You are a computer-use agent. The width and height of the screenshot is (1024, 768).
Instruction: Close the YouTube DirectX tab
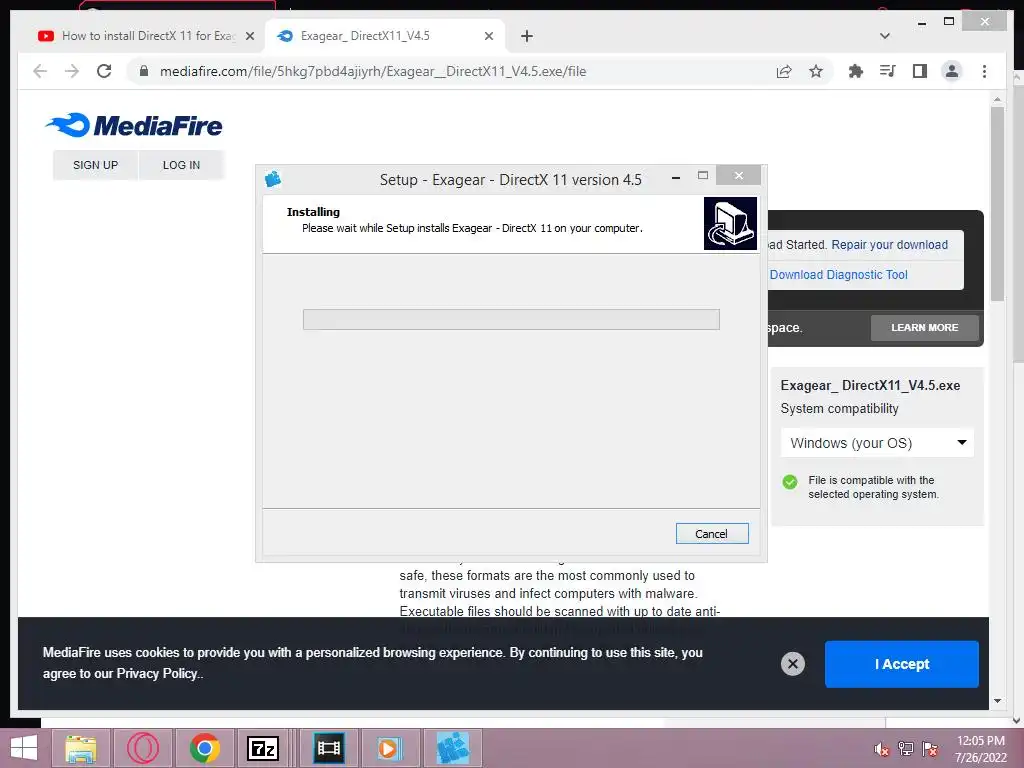coord(249,36)
